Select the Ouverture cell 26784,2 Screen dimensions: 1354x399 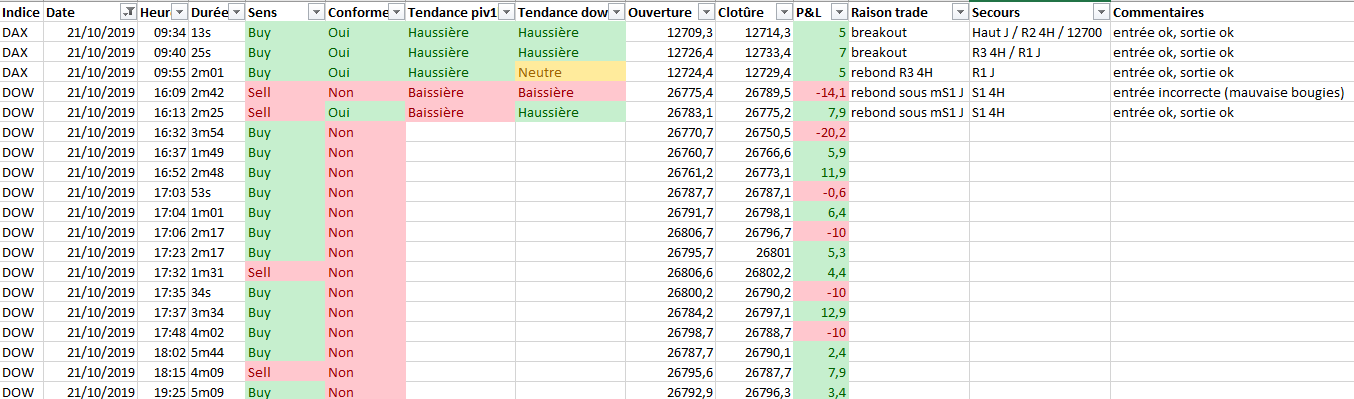pos(671,313)
